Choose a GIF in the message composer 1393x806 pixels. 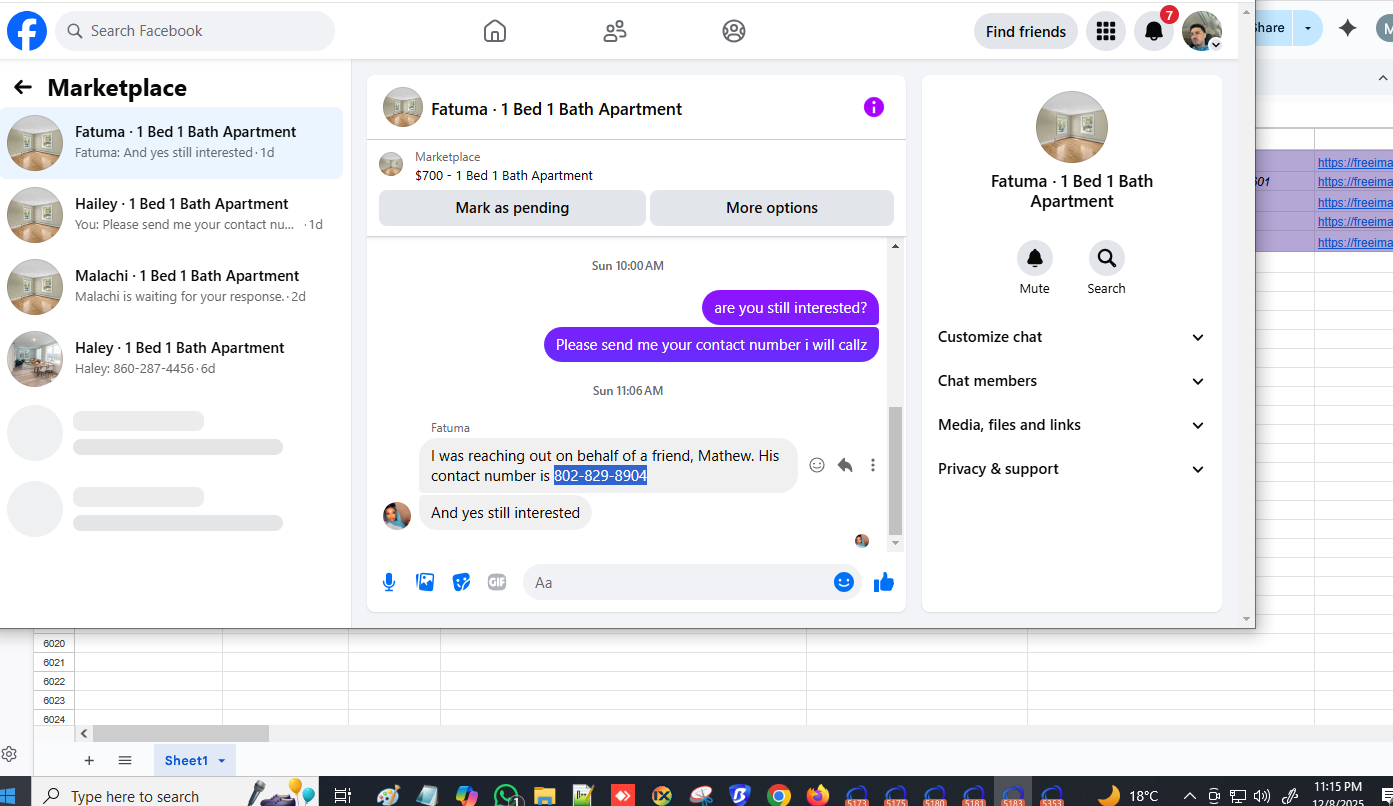pos(497,582)
